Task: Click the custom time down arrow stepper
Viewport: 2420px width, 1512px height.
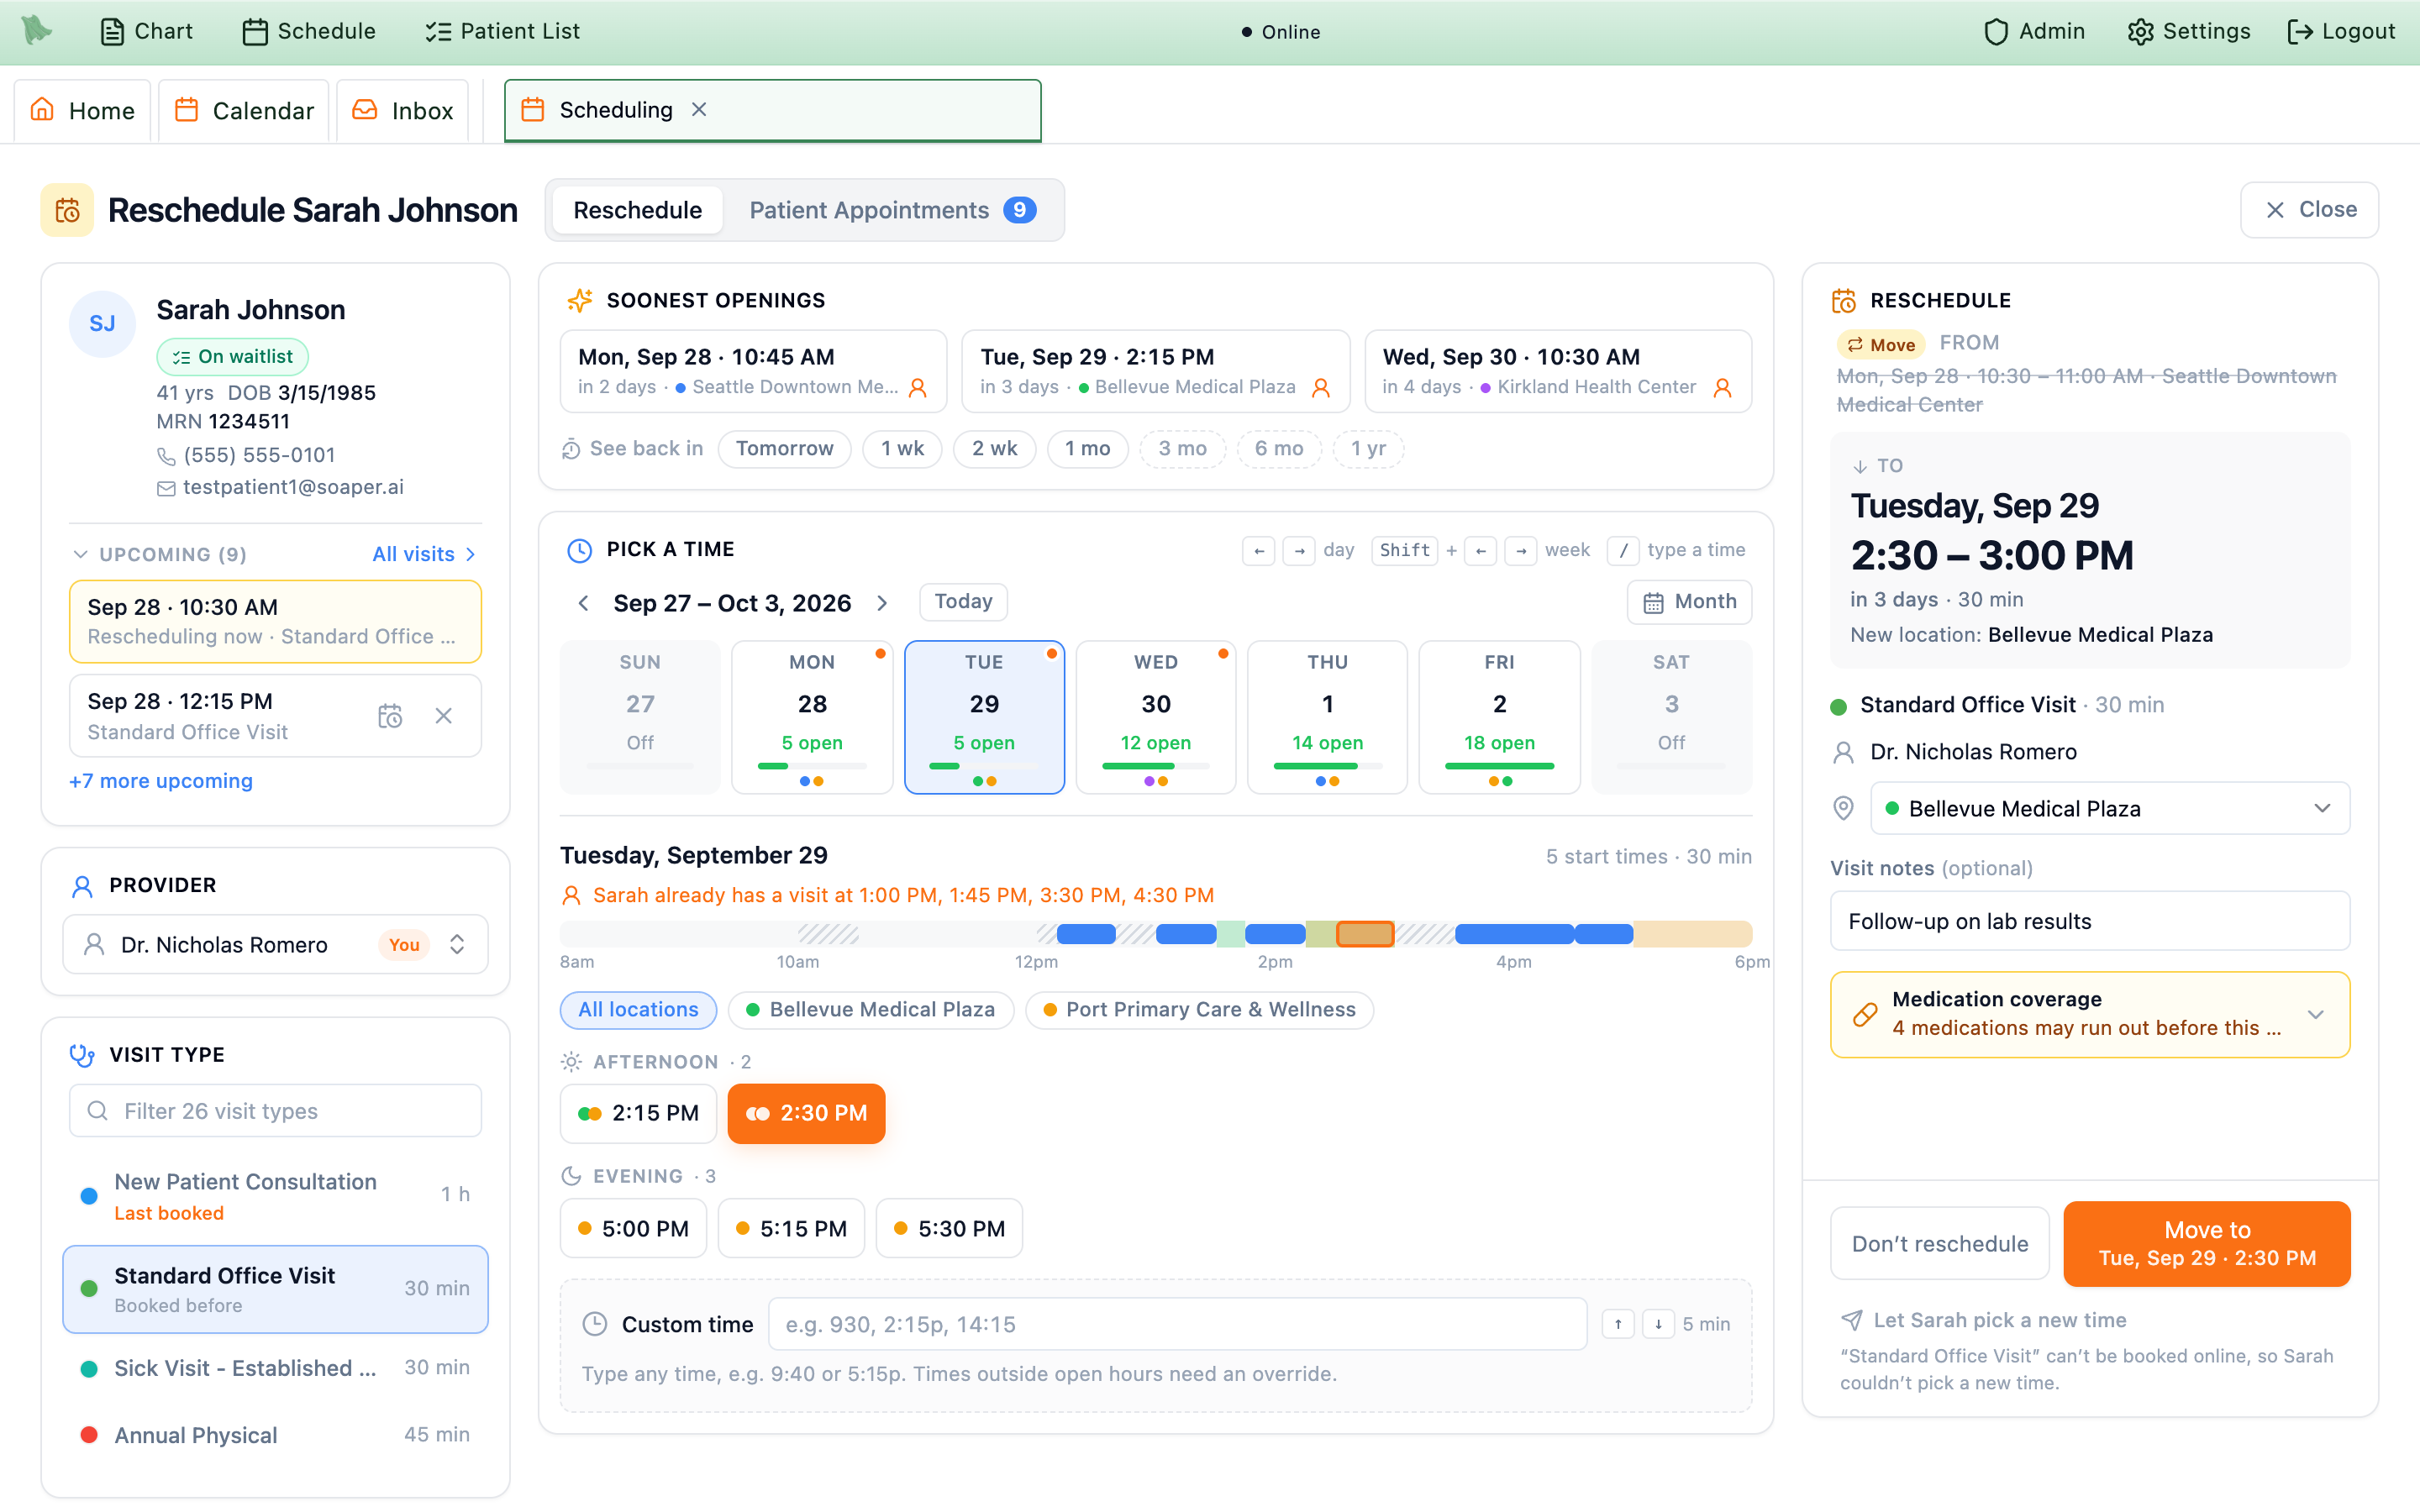Action: 1658,1324
